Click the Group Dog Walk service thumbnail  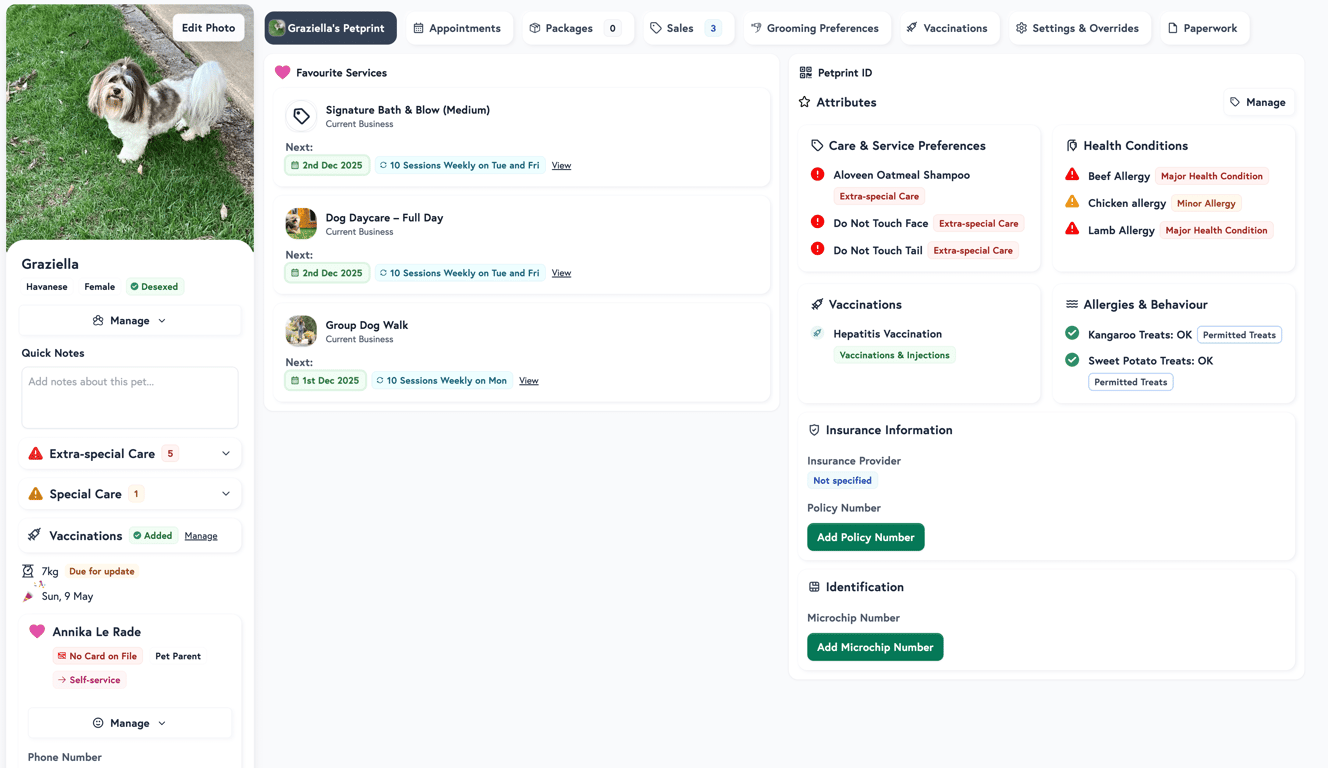[301, 331]
